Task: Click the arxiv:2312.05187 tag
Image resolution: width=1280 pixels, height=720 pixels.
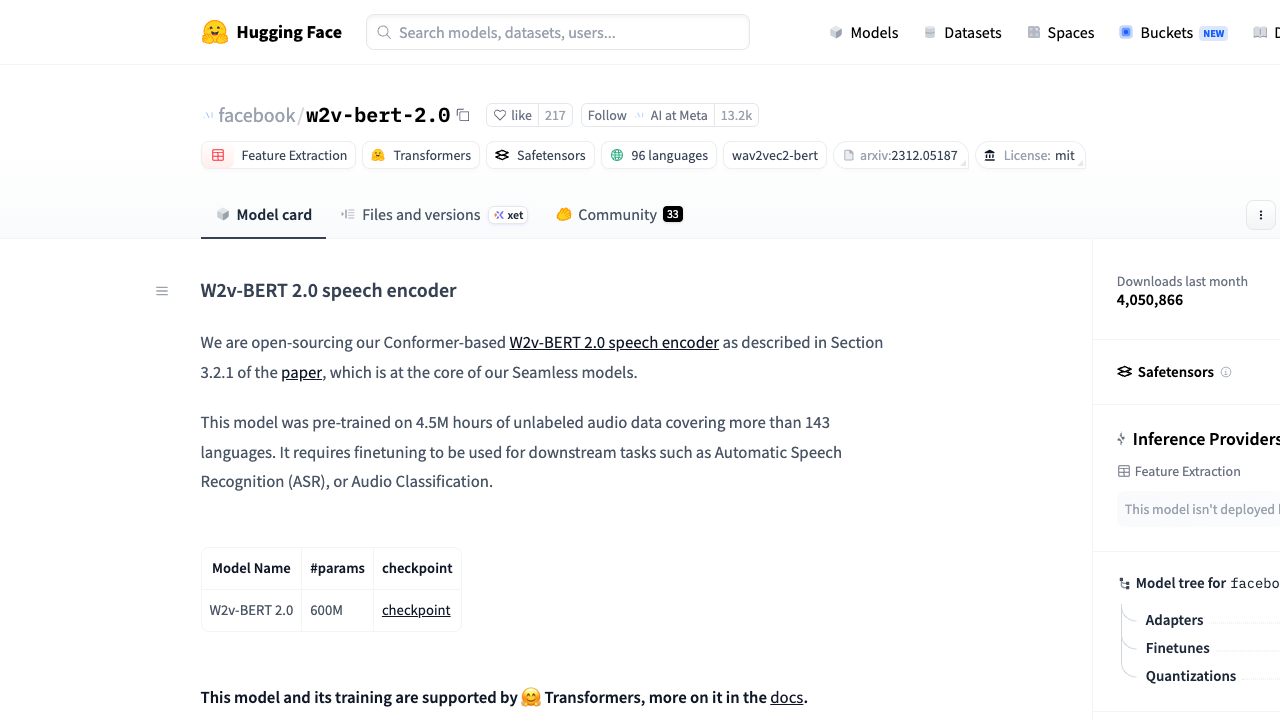Action: tap(900, 155)
